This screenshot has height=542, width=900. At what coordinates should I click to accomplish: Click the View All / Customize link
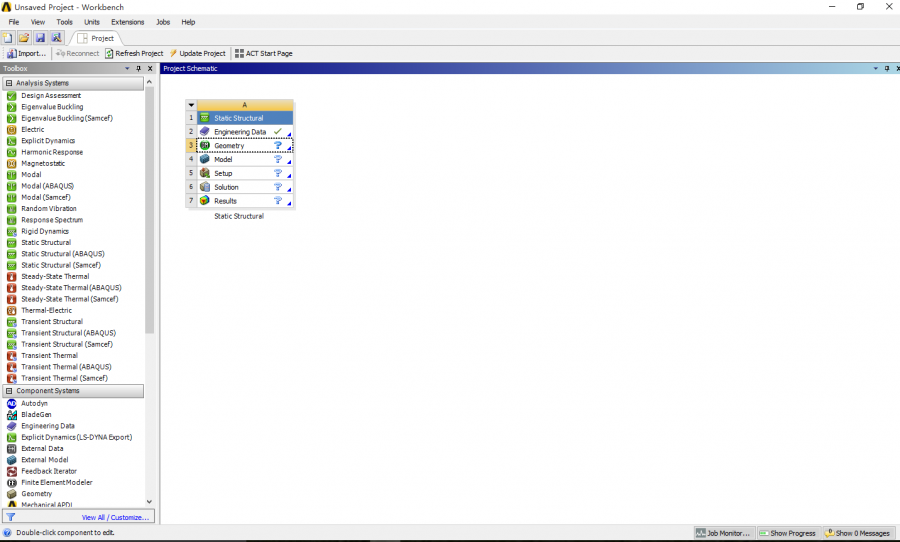[x=115, y=517]
